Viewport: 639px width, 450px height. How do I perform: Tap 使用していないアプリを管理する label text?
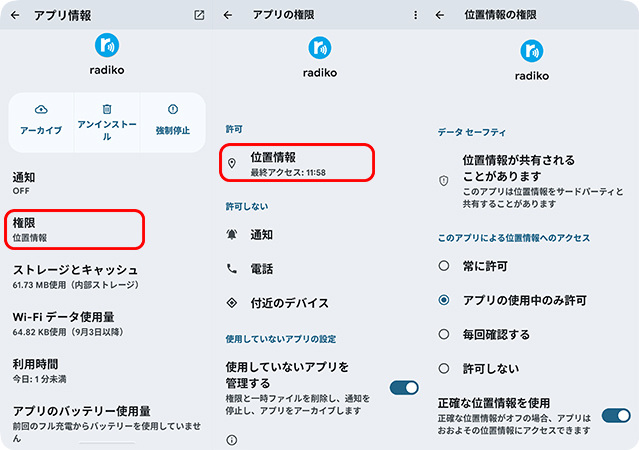tap(287, 375)
